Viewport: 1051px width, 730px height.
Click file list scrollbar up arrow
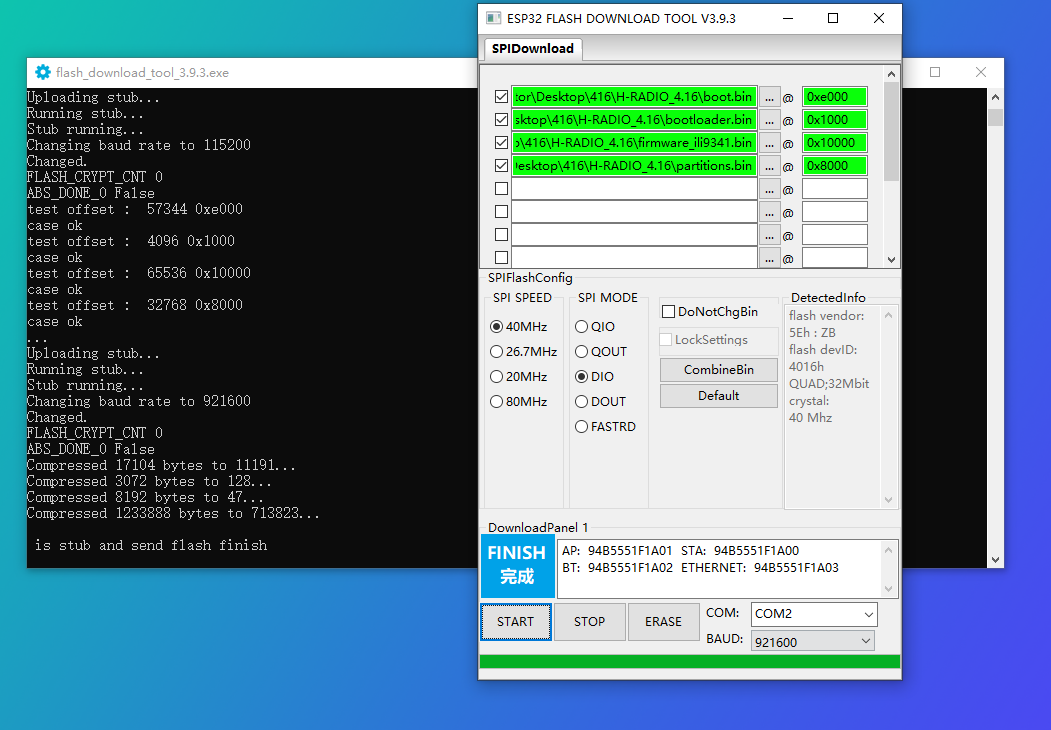(891, 74)
